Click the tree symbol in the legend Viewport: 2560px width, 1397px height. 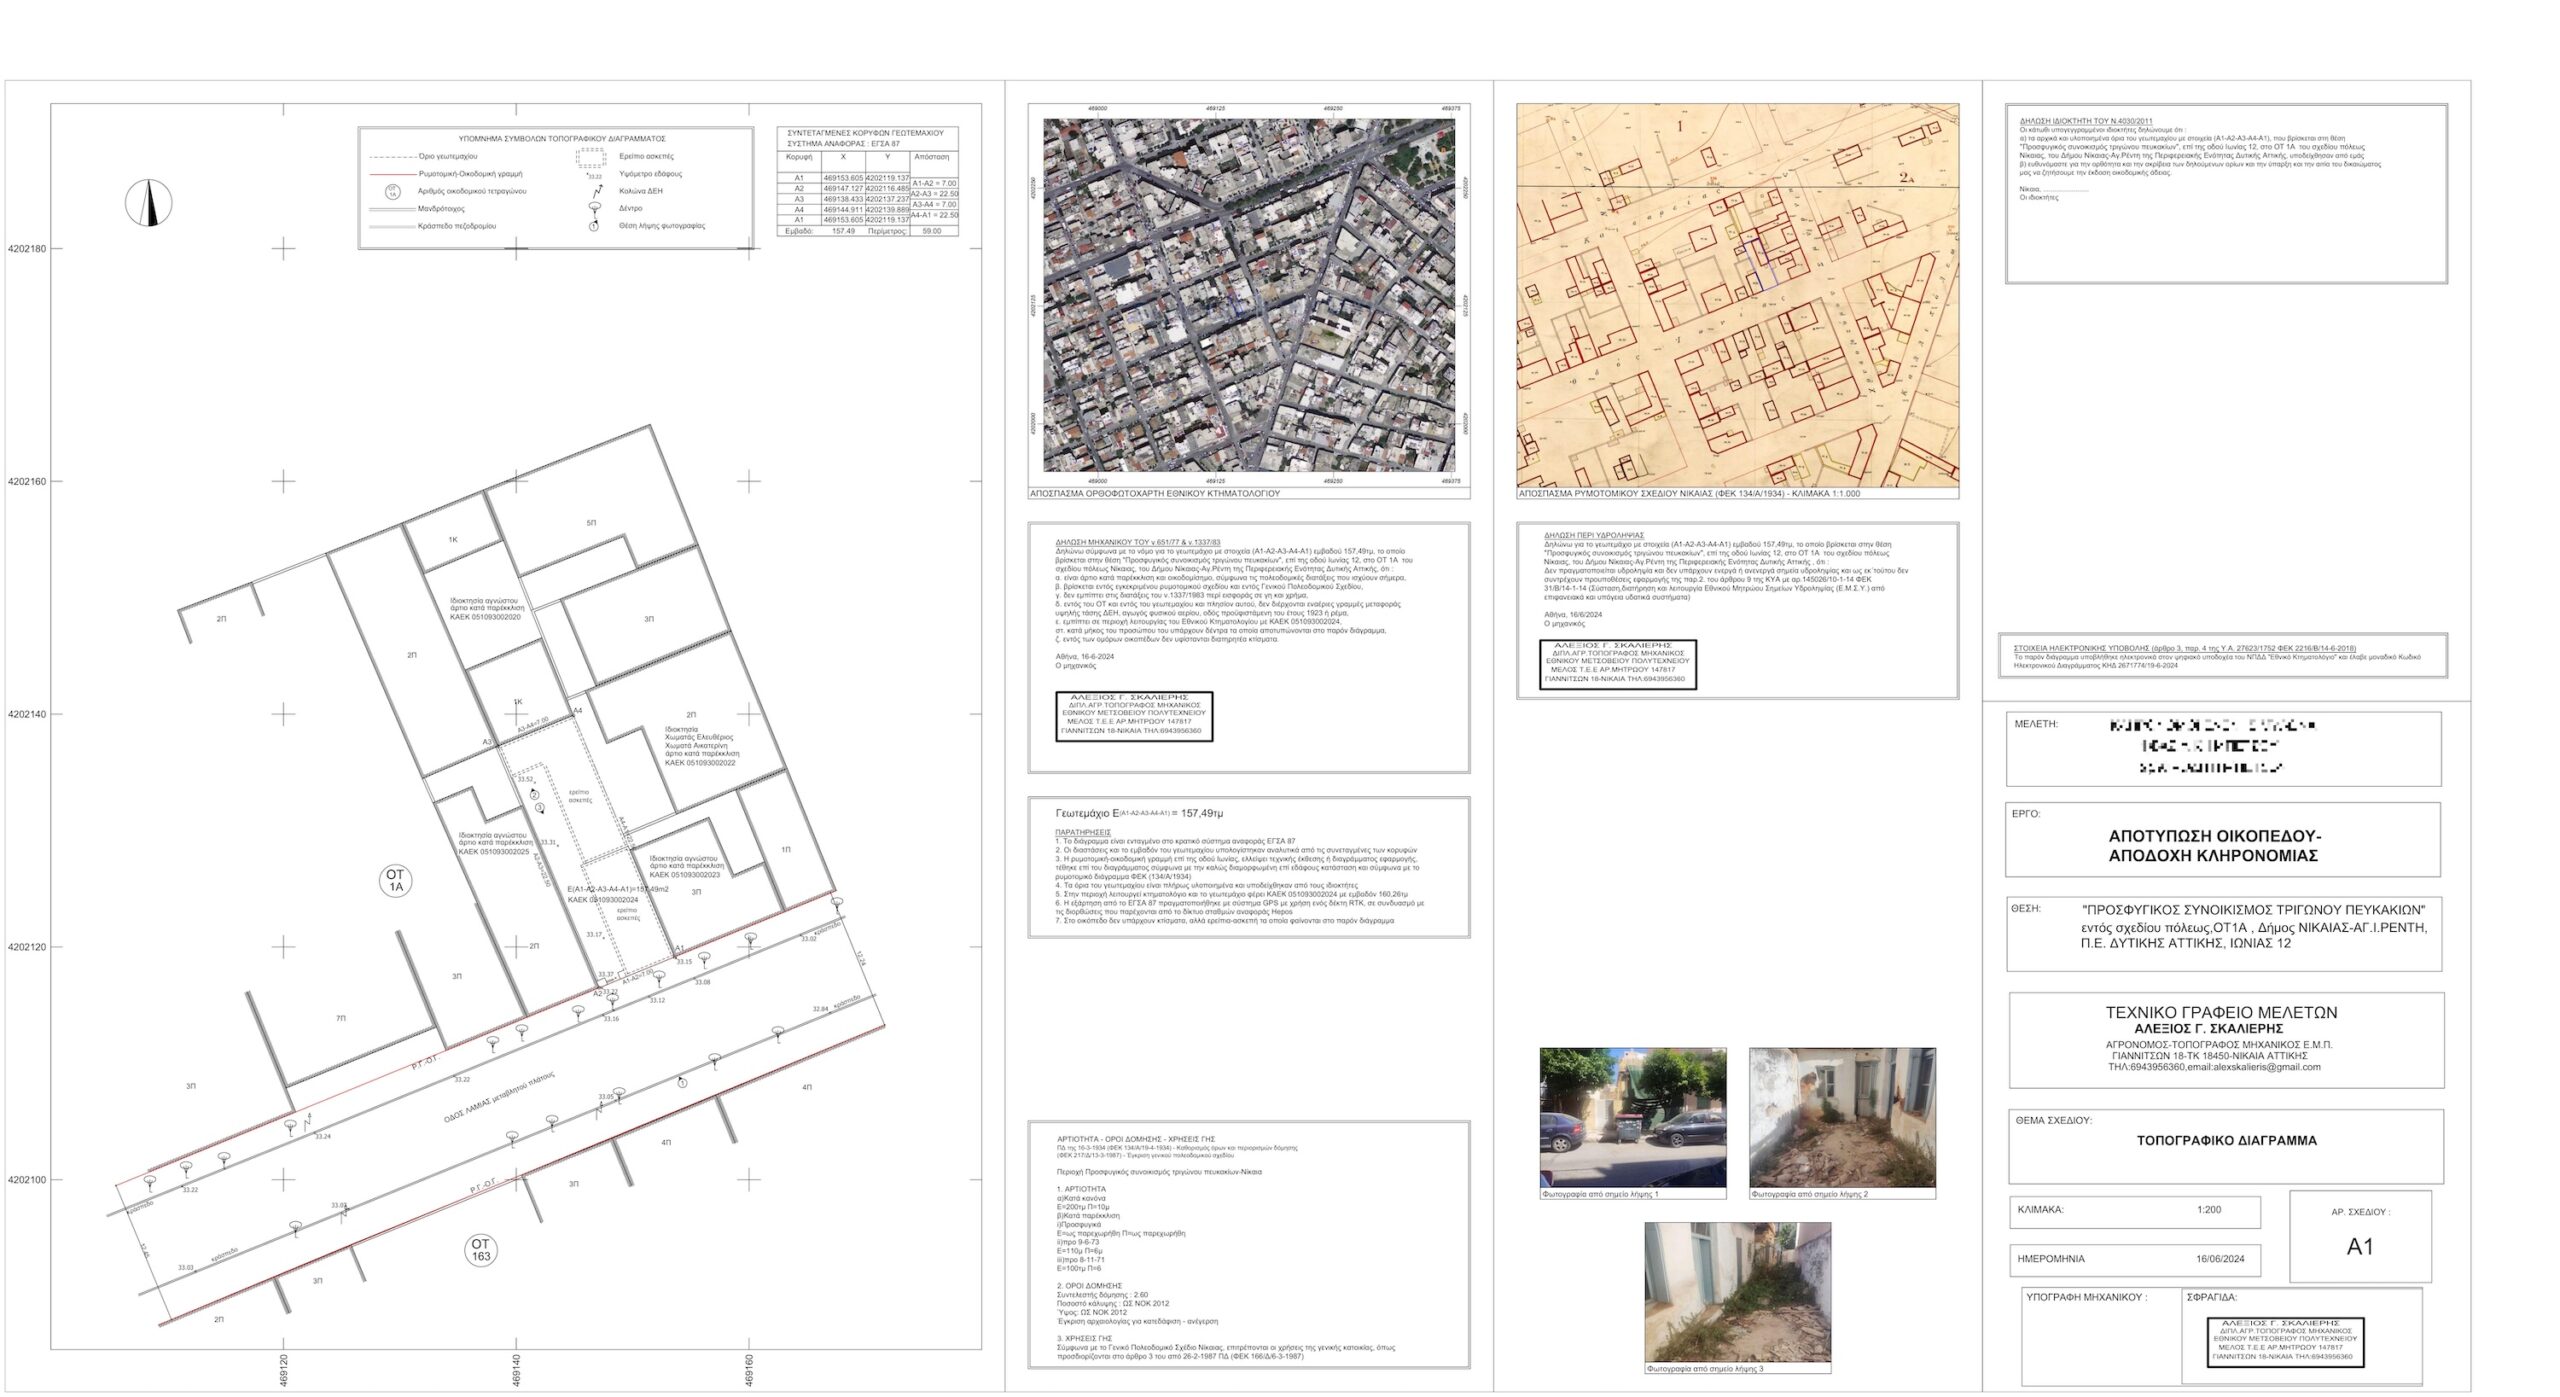point(594,207)
